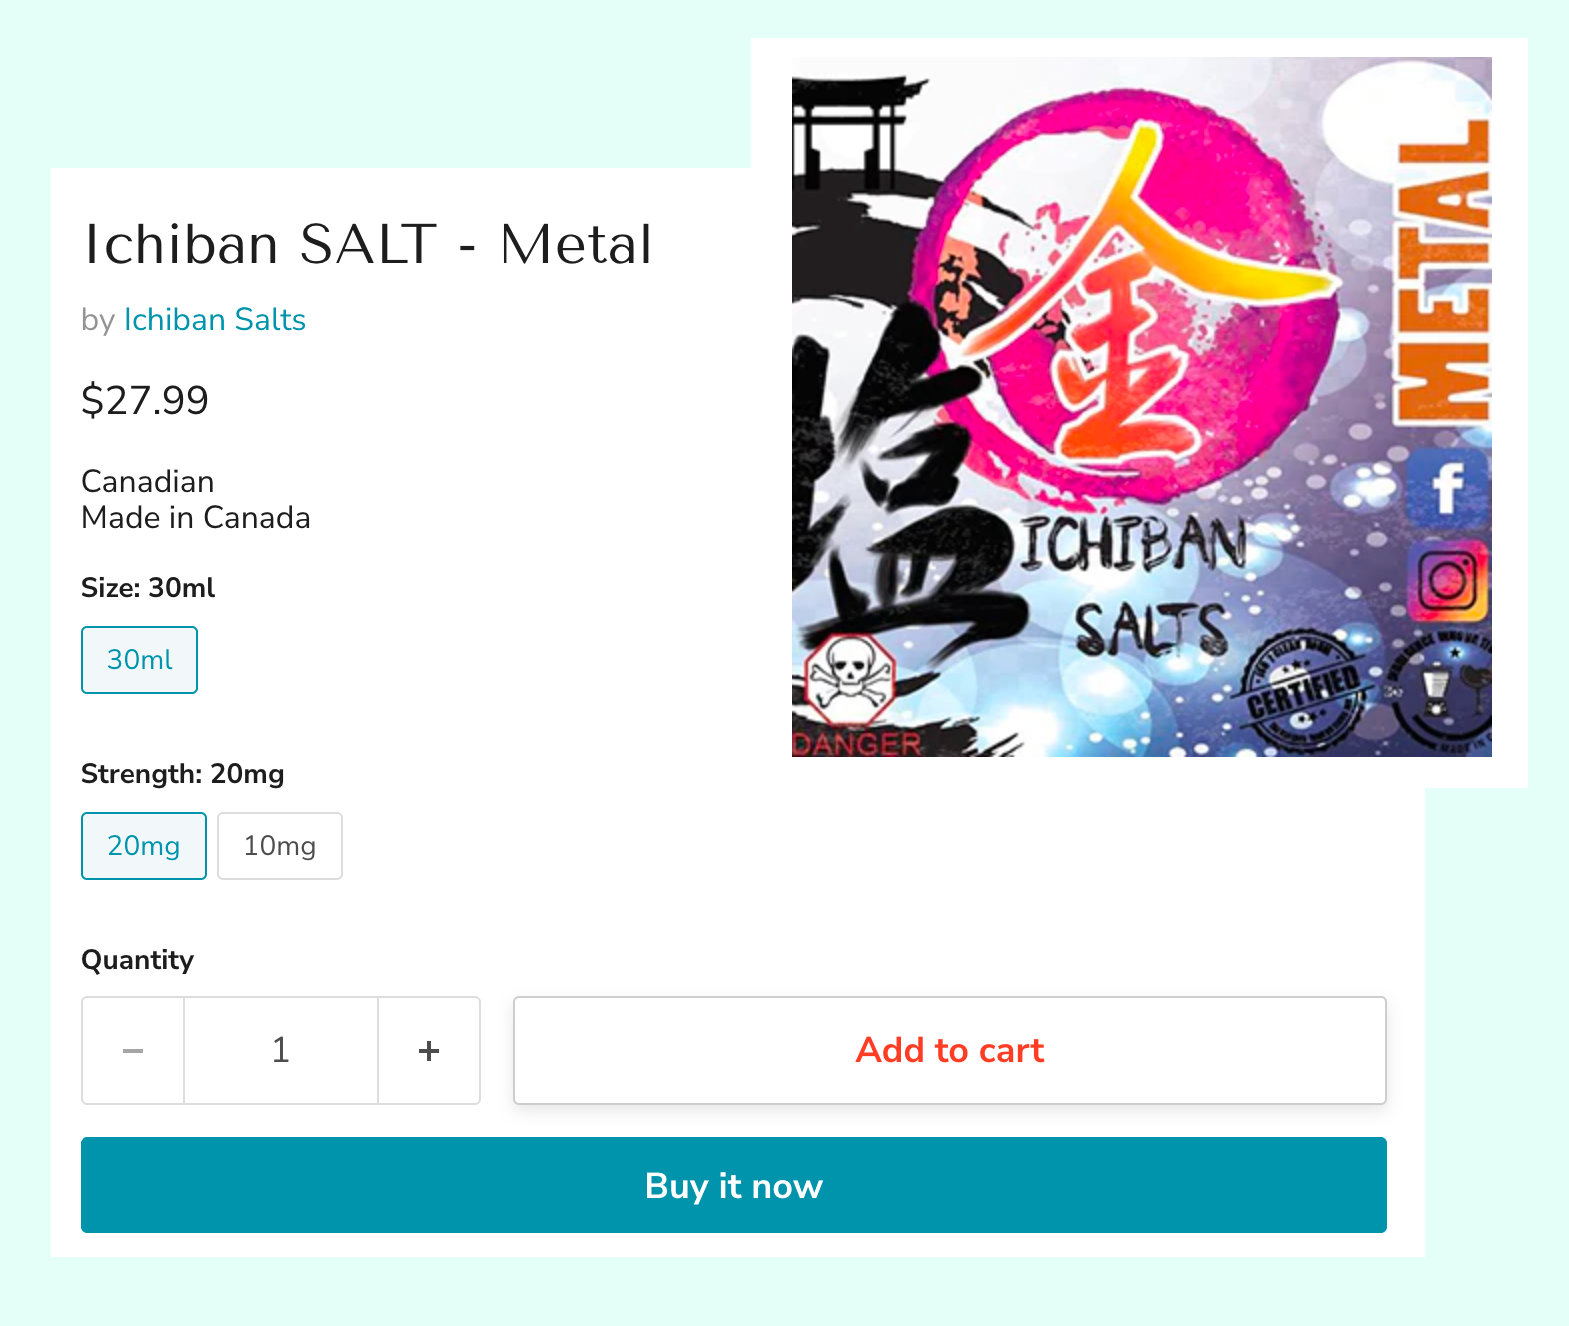Image resolution: width=1569 pixels, height=1326 pixels.
Task: Click the Ichiban SALT - Metal title
Action: tap(367, 245)
